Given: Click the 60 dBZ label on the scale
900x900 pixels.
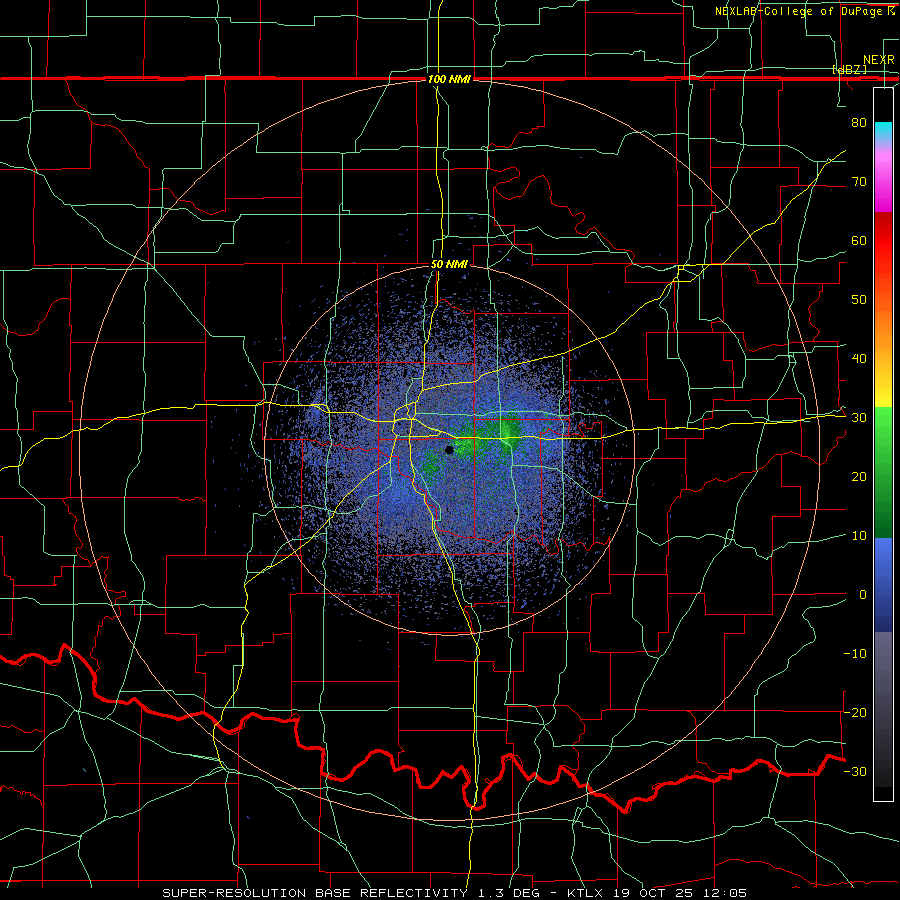Looking at the screenshot, I should pos(859,240).
